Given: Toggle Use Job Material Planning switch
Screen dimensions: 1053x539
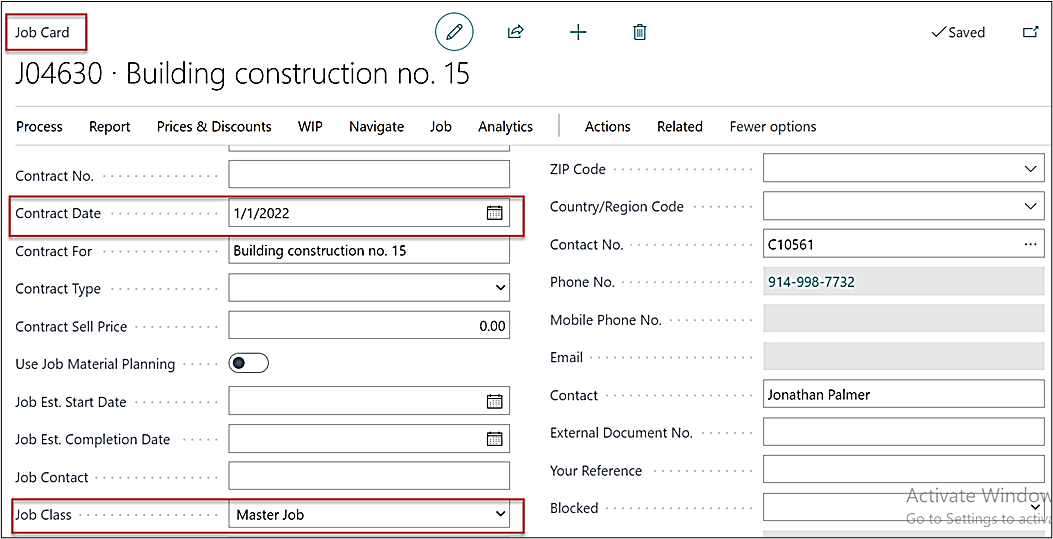Looking at the screenshot, I should [x=249, y=364].
